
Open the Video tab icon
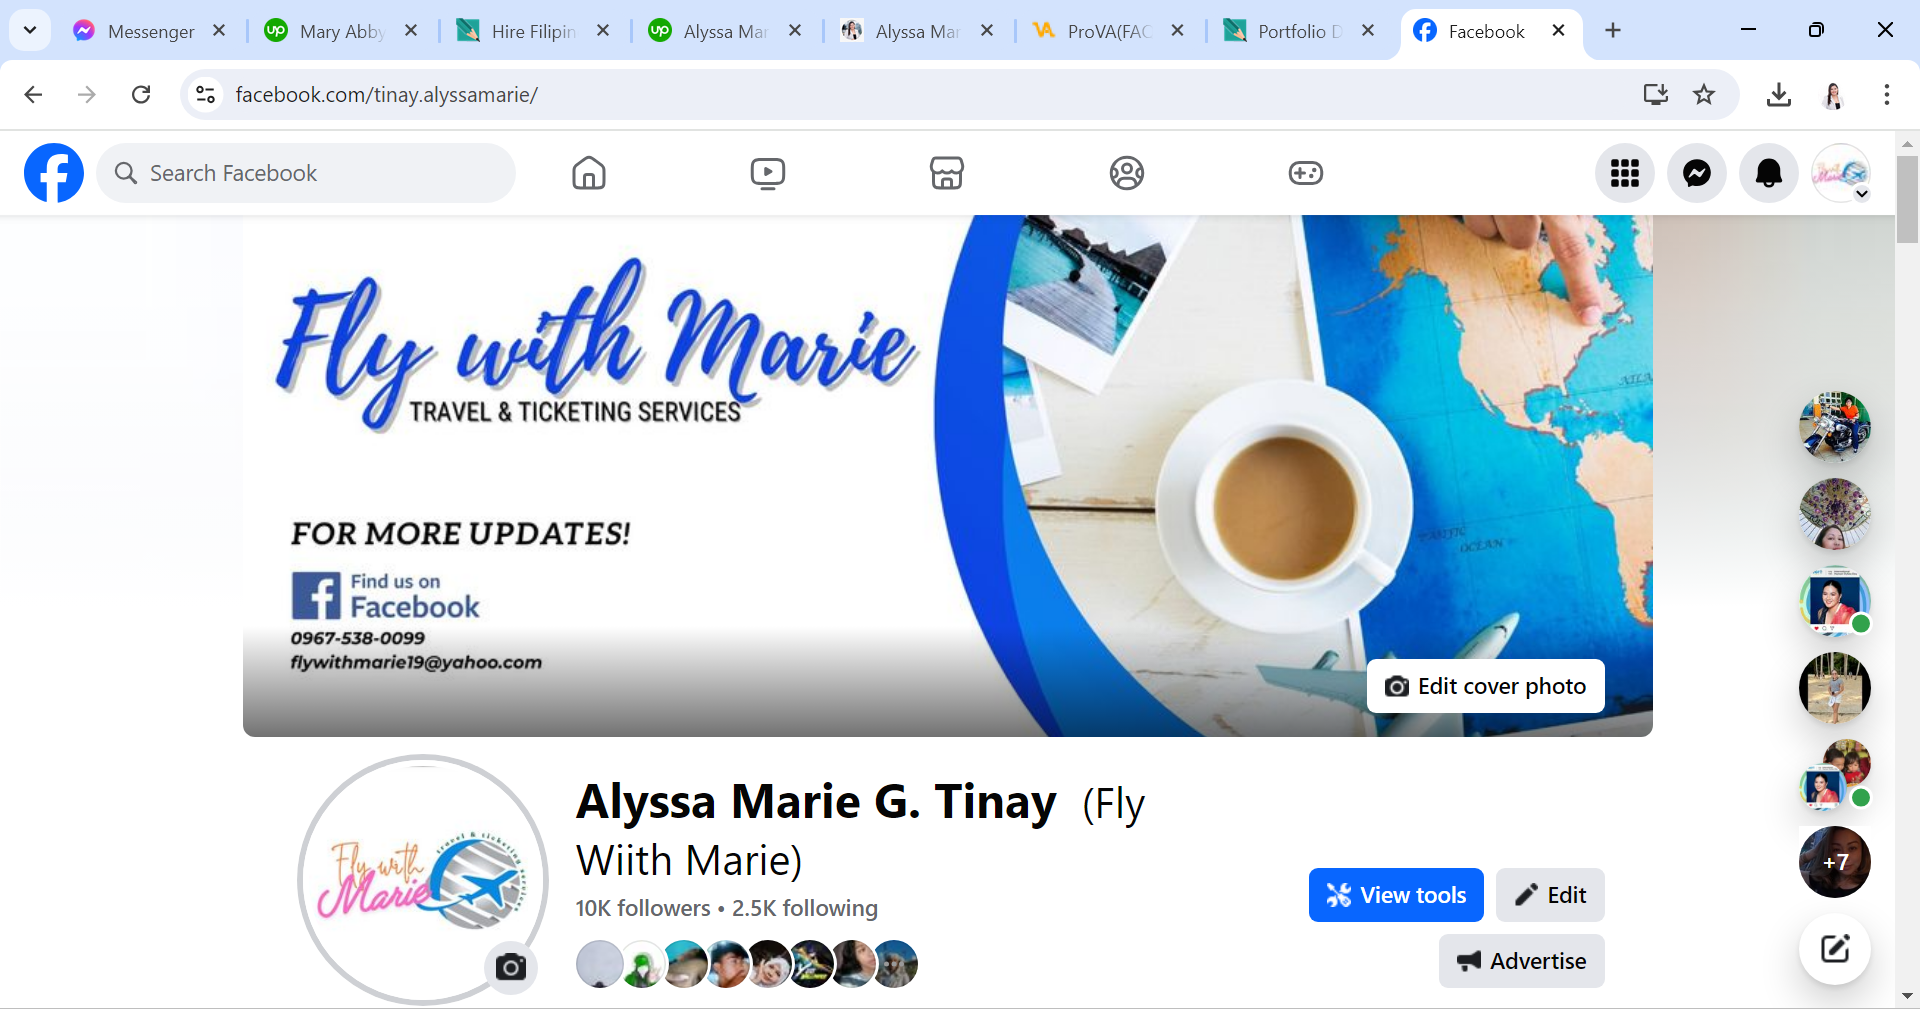(768, 173)
